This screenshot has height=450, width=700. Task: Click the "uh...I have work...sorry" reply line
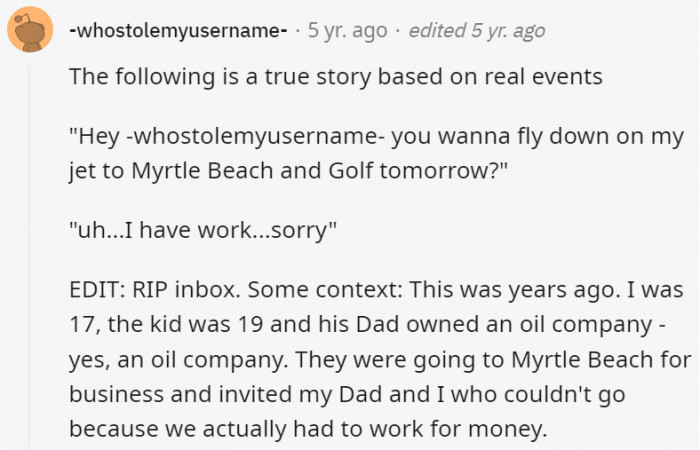point(203,232)
